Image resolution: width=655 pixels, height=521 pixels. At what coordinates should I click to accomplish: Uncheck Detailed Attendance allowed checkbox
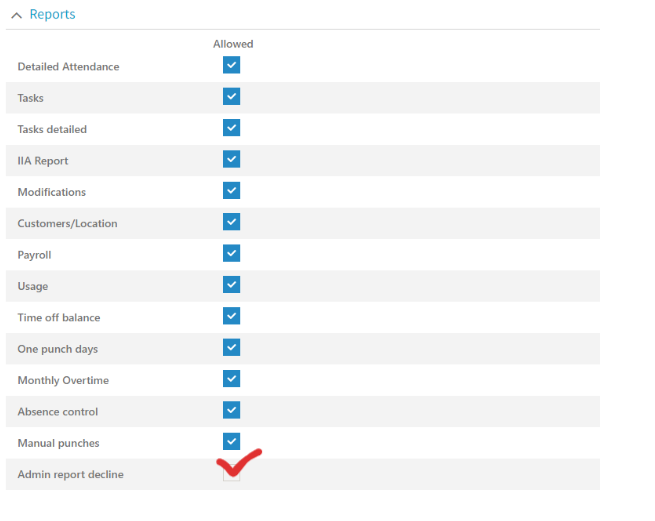[232, 65]
